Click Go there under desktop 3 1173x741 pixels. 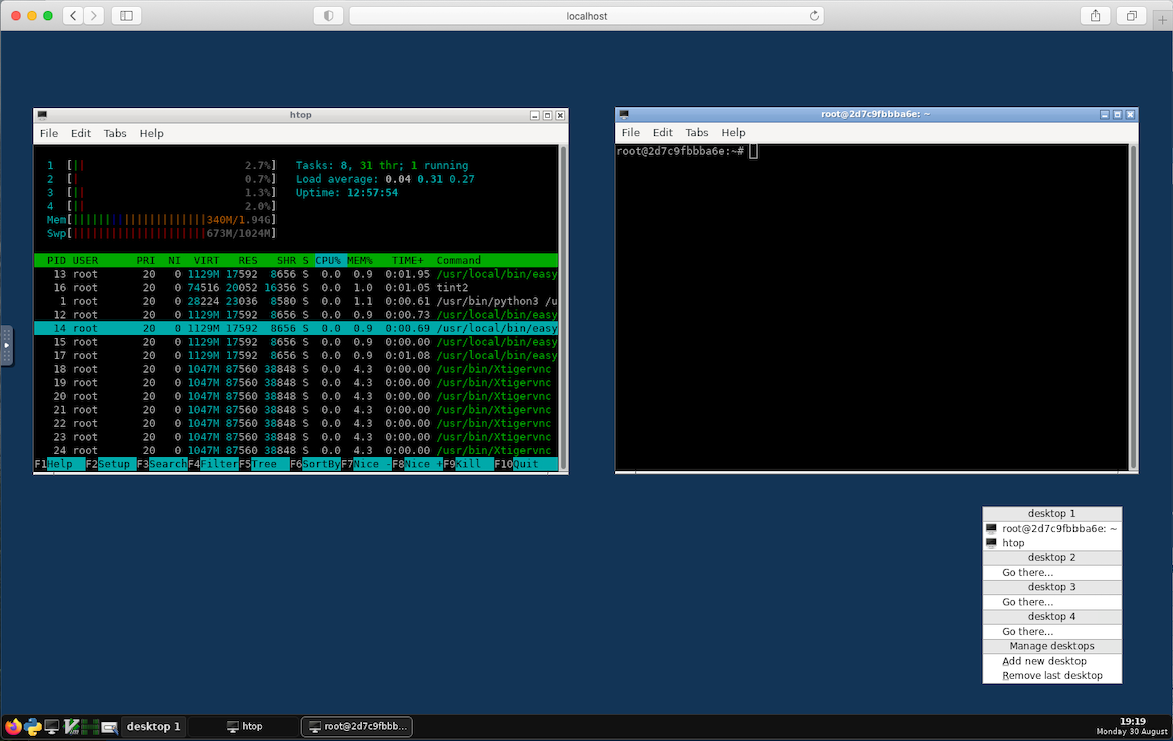pos(1052,602)
